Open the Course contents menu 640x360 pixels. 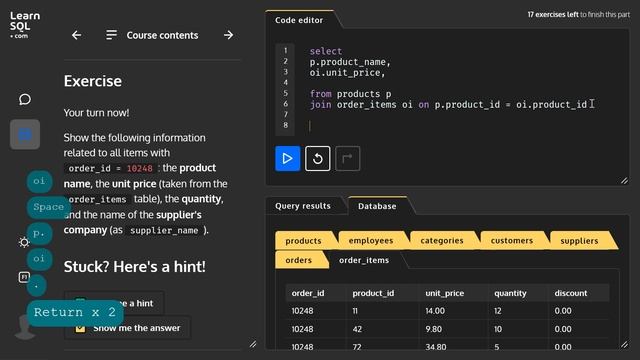coord(152,35)
